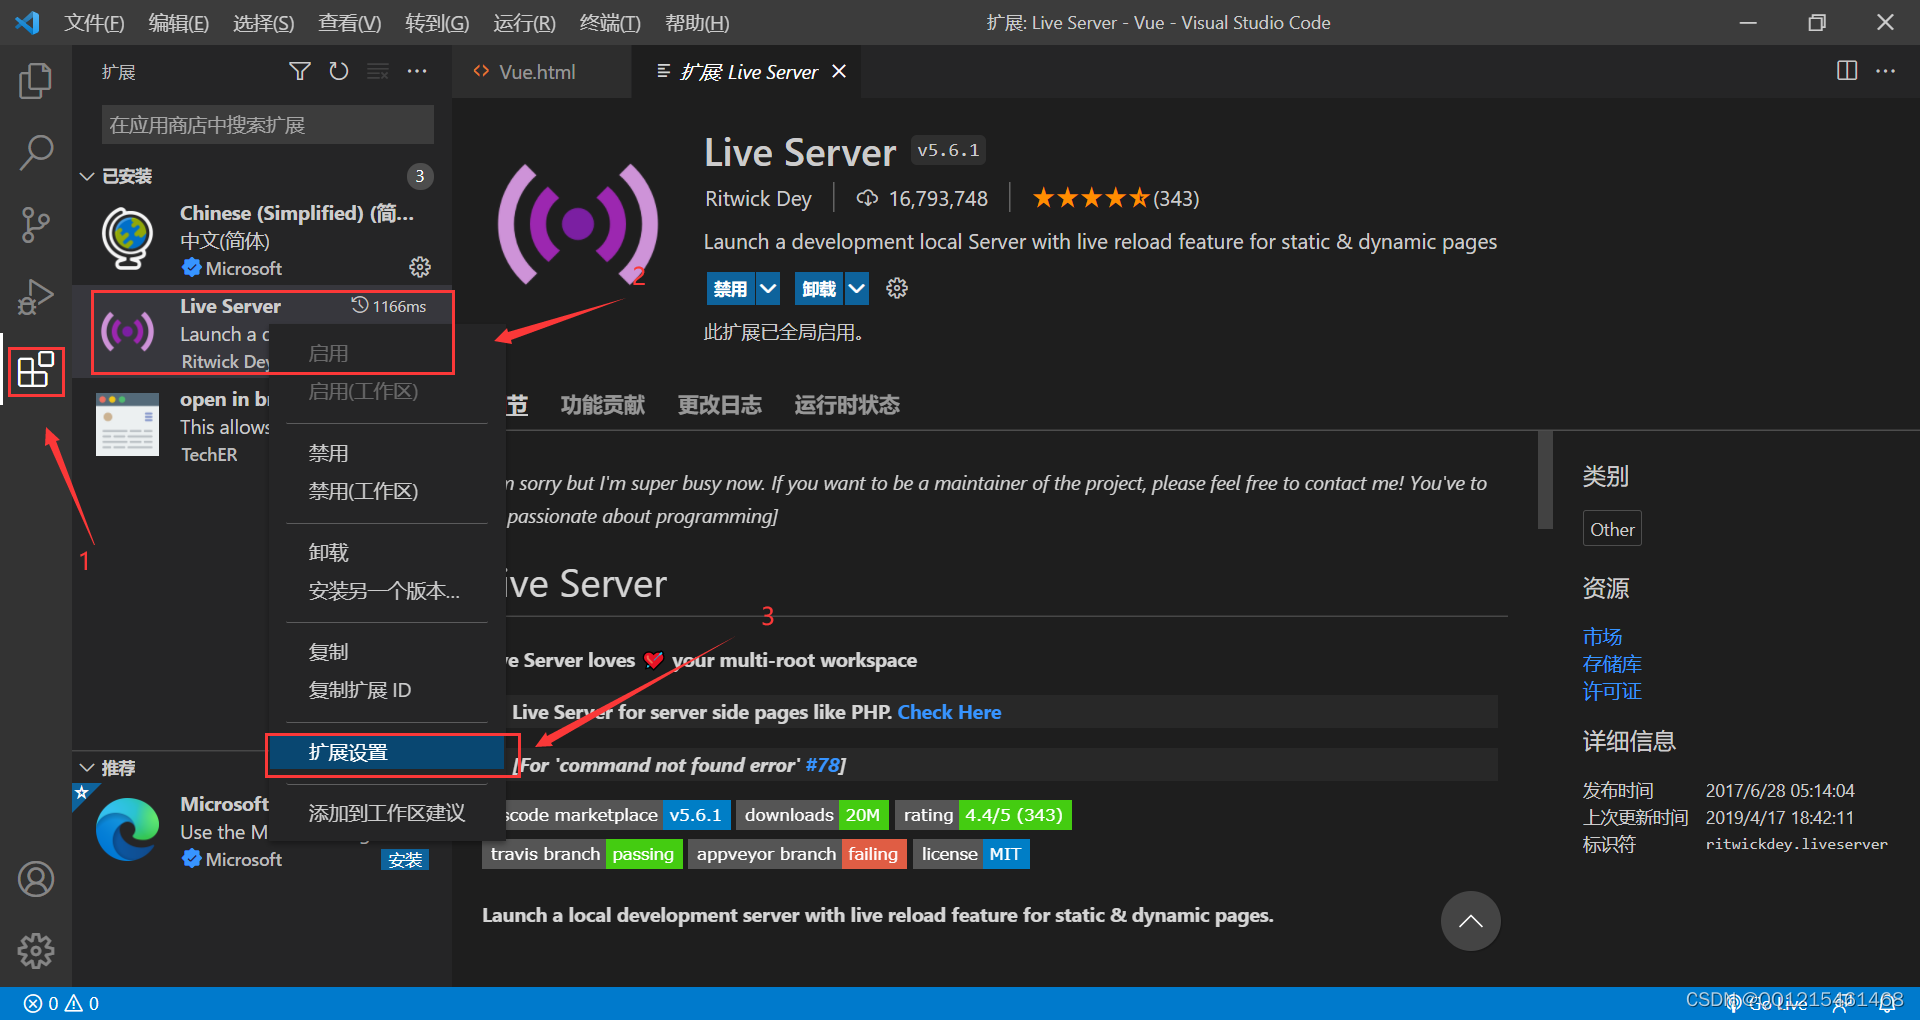Install the Microsoft Edge recommended extension

click(405, 860)
